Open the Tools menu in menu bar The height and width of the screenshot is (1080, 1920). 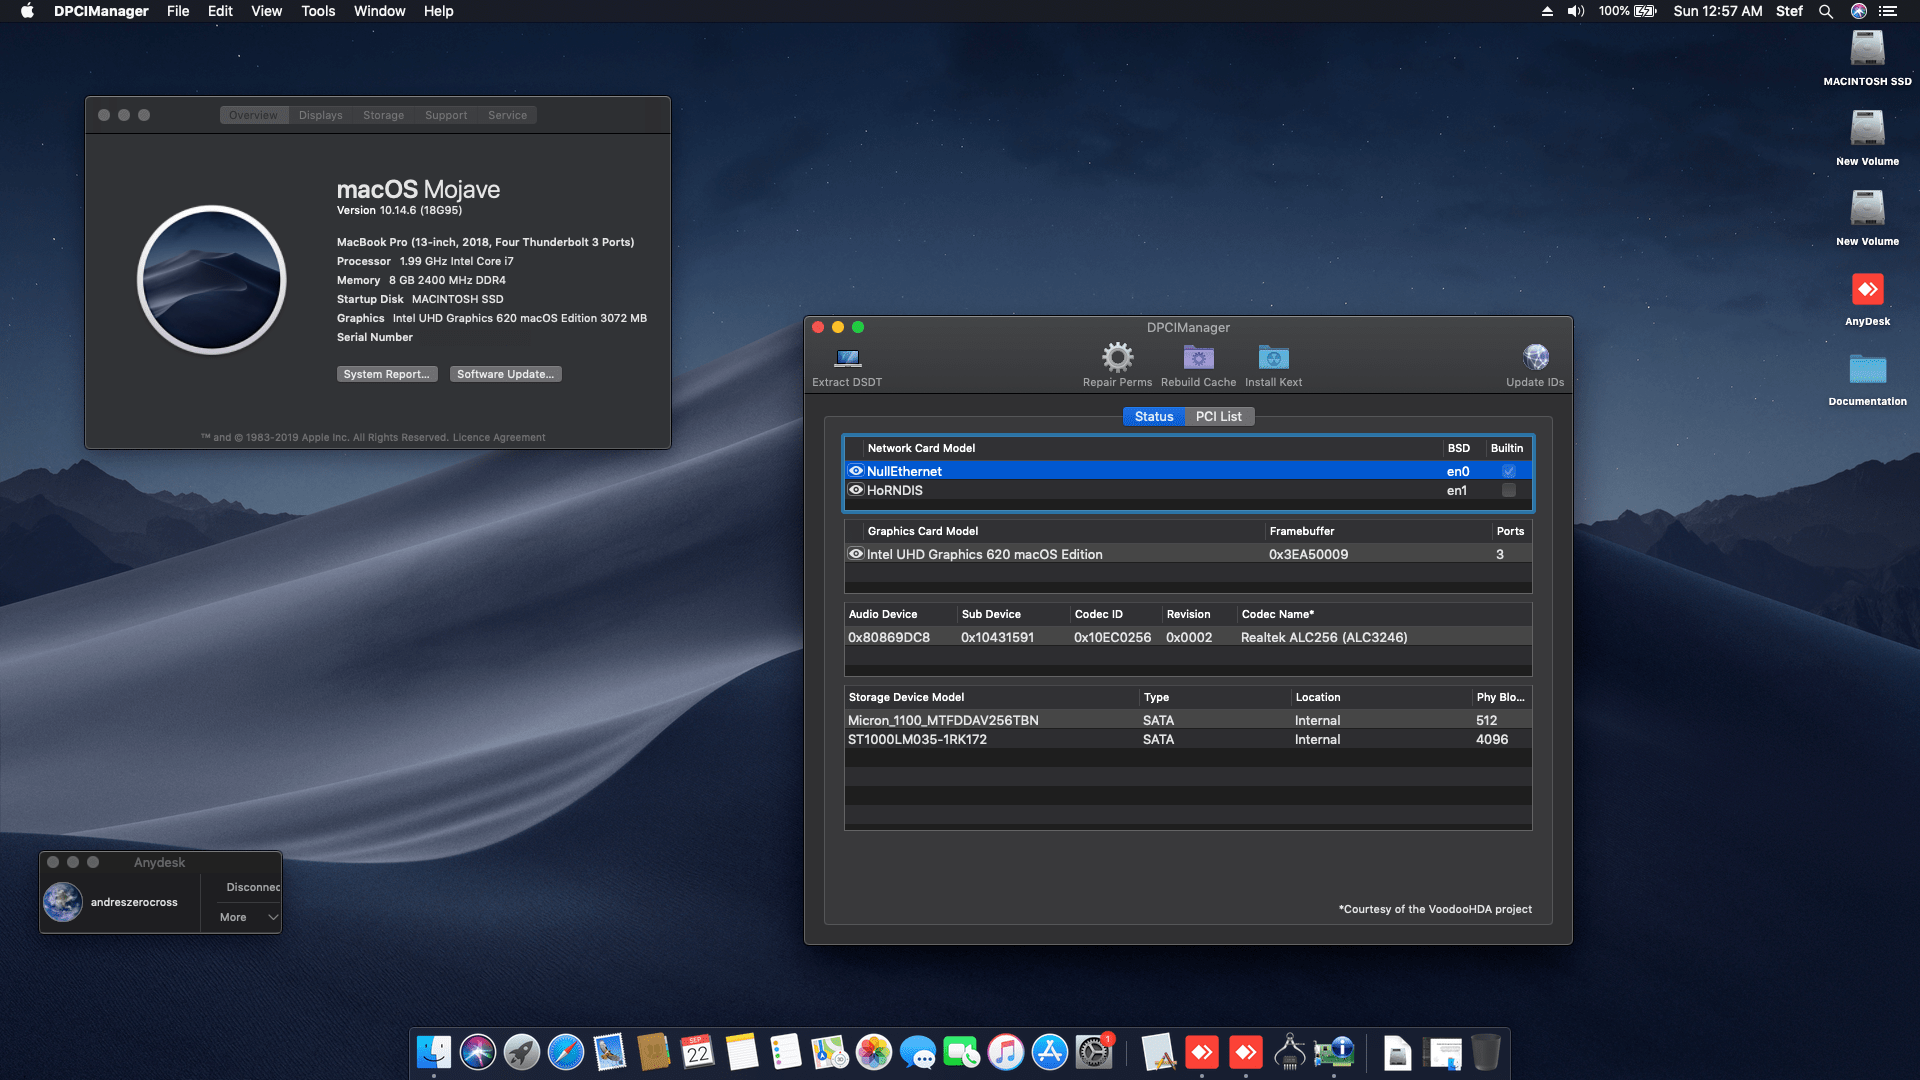point(318,11)
